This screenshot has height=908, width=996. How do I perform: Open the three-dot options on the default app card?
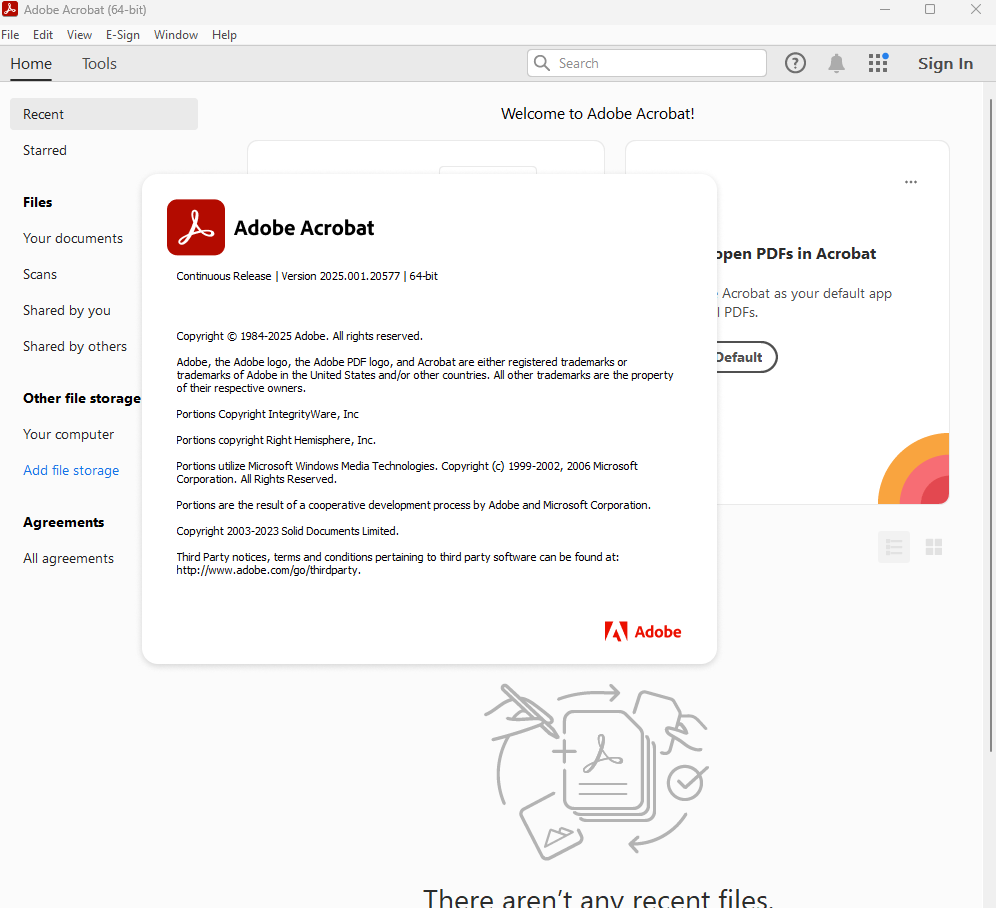pyautogui.click(x=911, y=182)
